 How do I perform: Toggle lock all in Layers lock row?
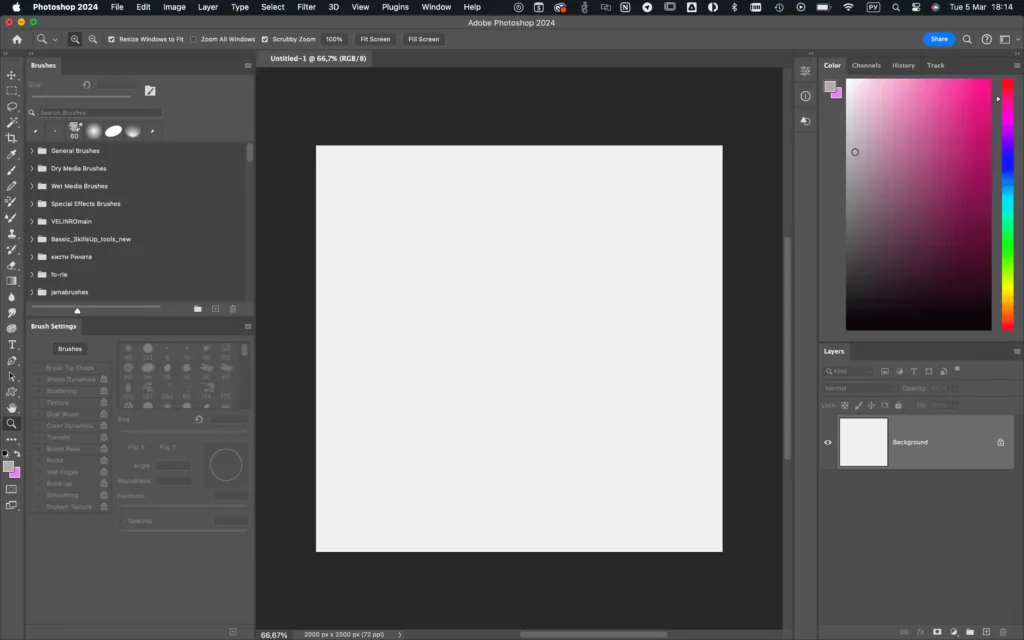(898, 406)
